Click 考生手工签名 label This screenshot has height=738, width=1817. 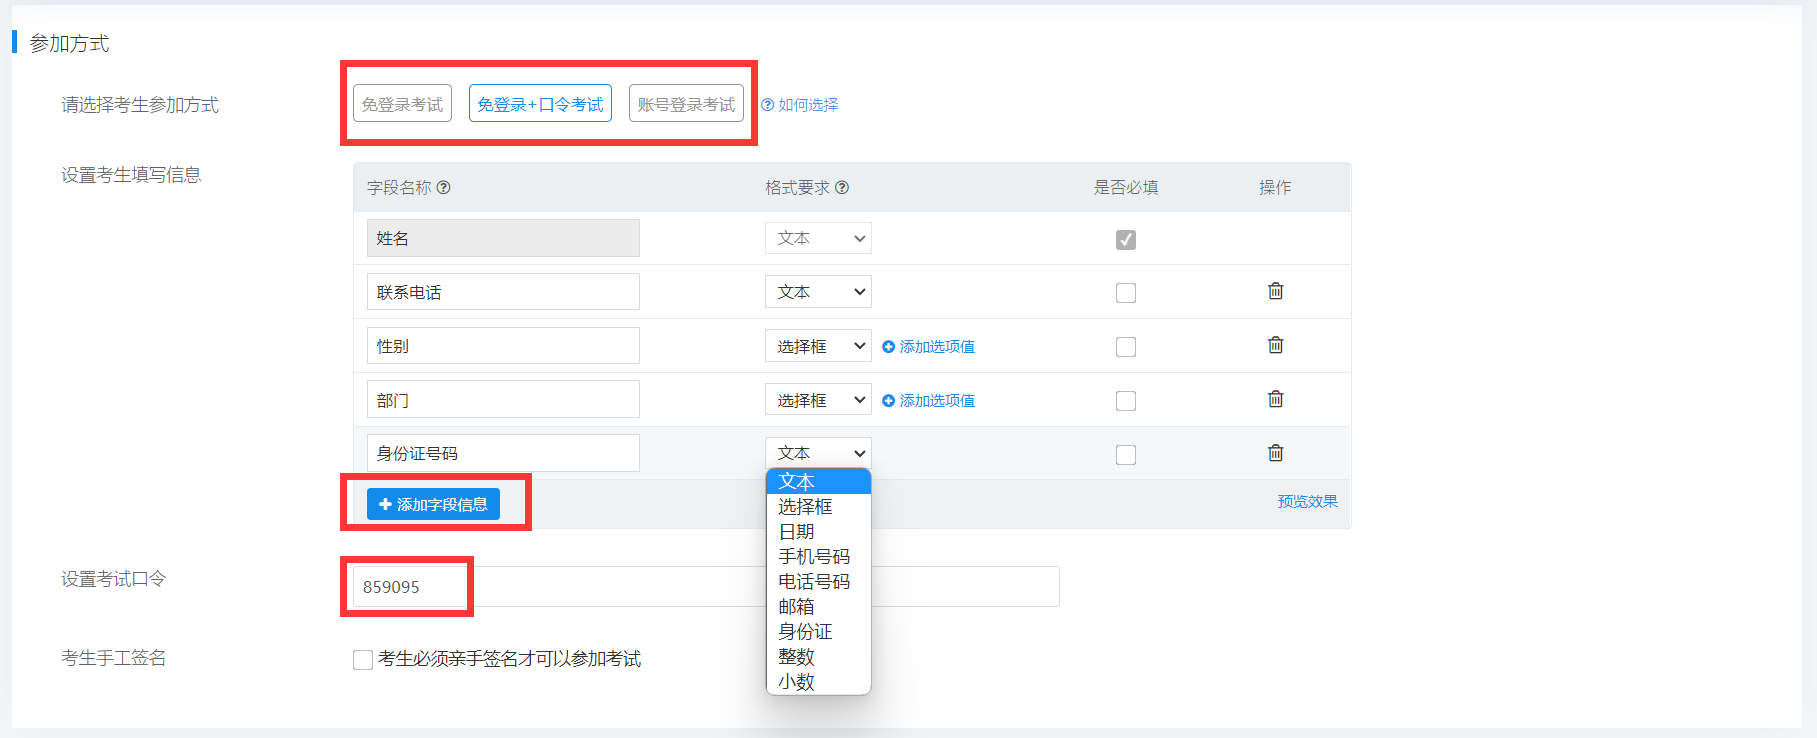pos(114,658)
